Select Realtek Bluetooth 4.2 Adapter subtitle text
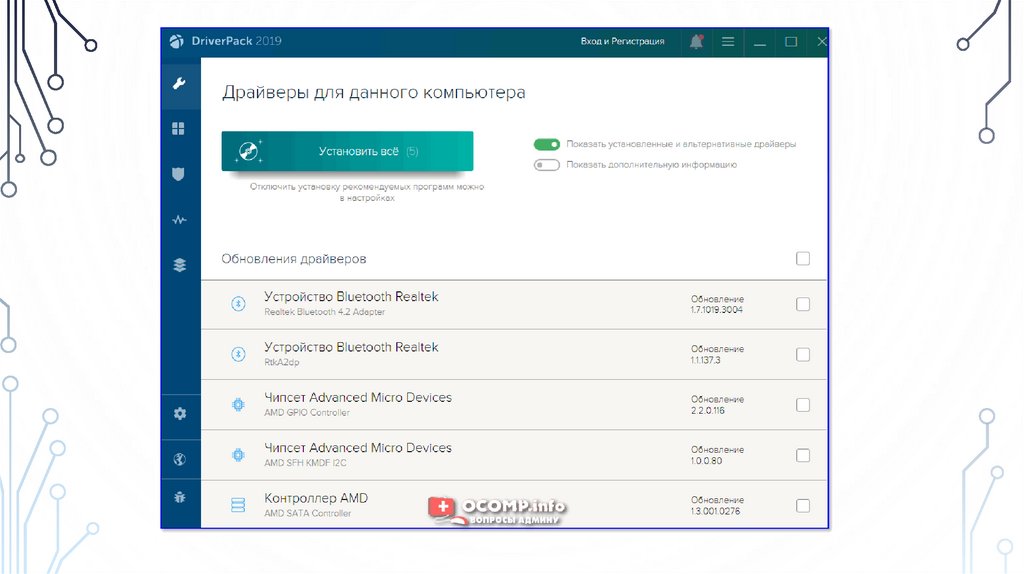The width and height of the screenshot is (1024, 574). tap(325, 312)
